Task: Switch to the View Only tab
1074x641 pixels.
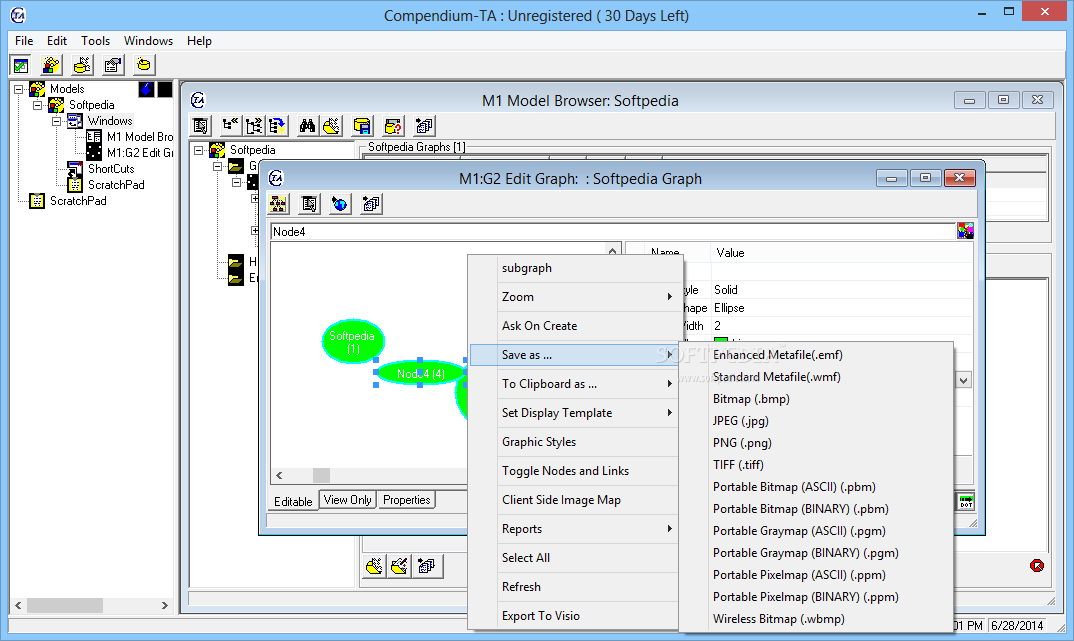Action: point(347,500)
